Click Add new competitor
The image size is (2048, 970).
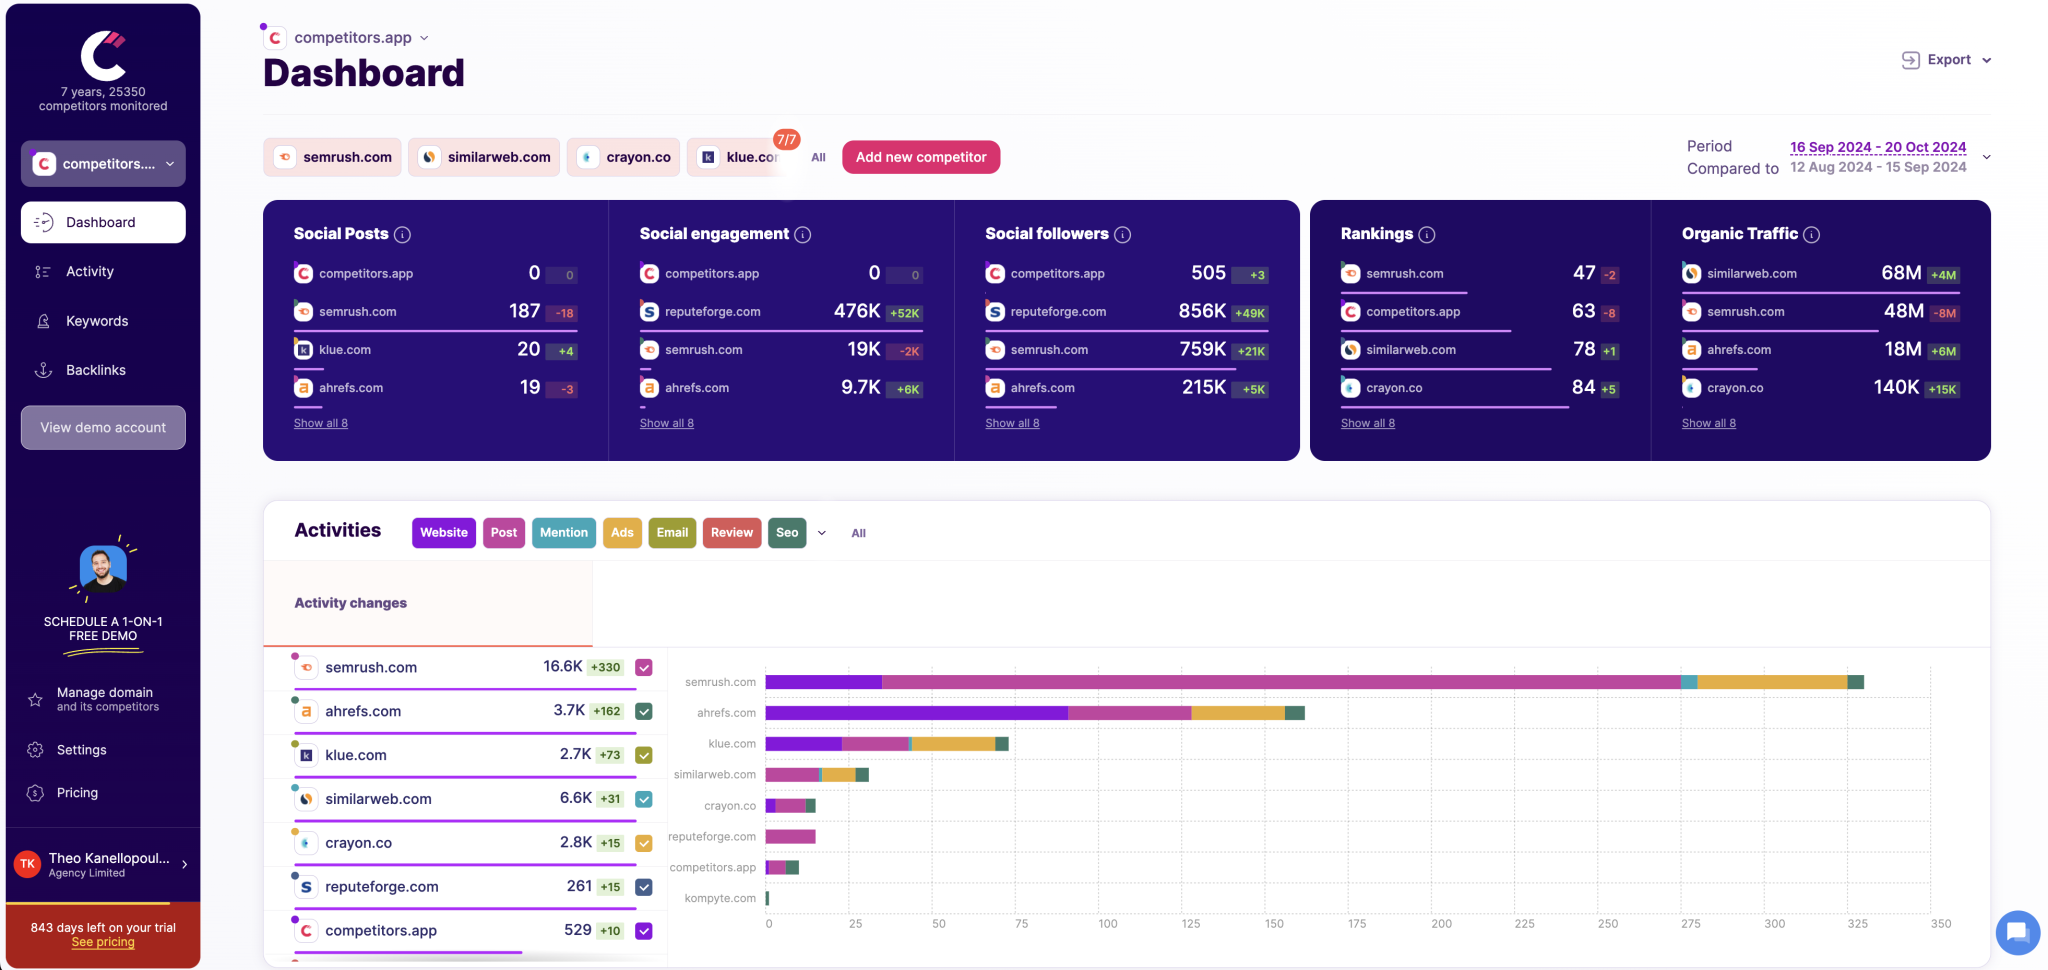[920, 157]
